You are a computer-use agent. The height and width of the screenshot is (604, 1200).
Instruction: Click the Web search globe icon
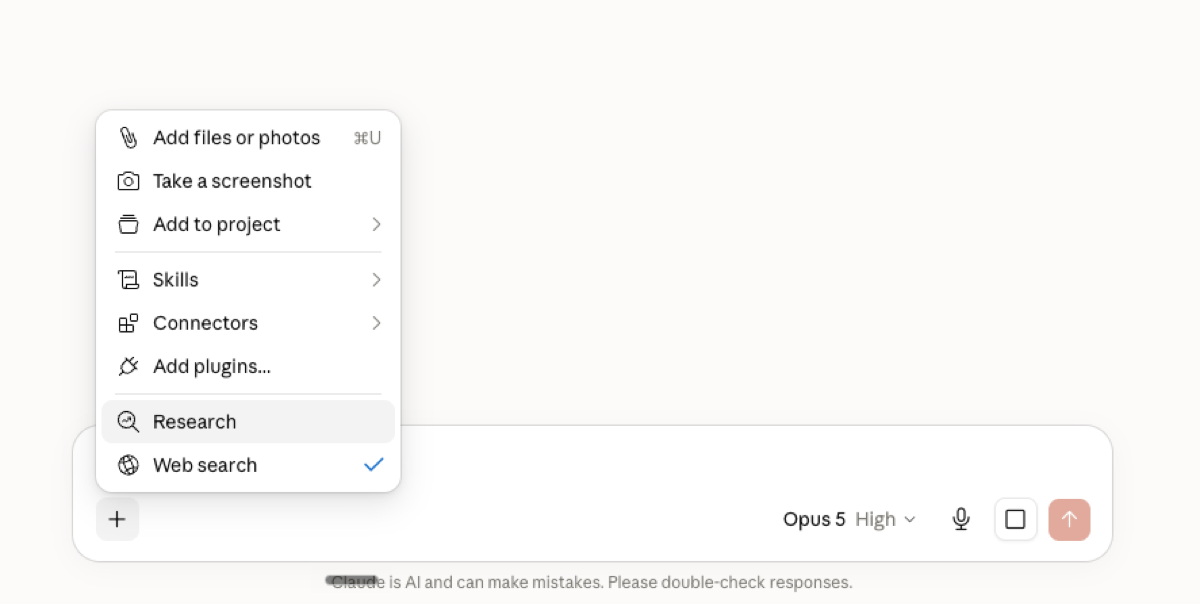pyautogui.click(x=128, y=465)
